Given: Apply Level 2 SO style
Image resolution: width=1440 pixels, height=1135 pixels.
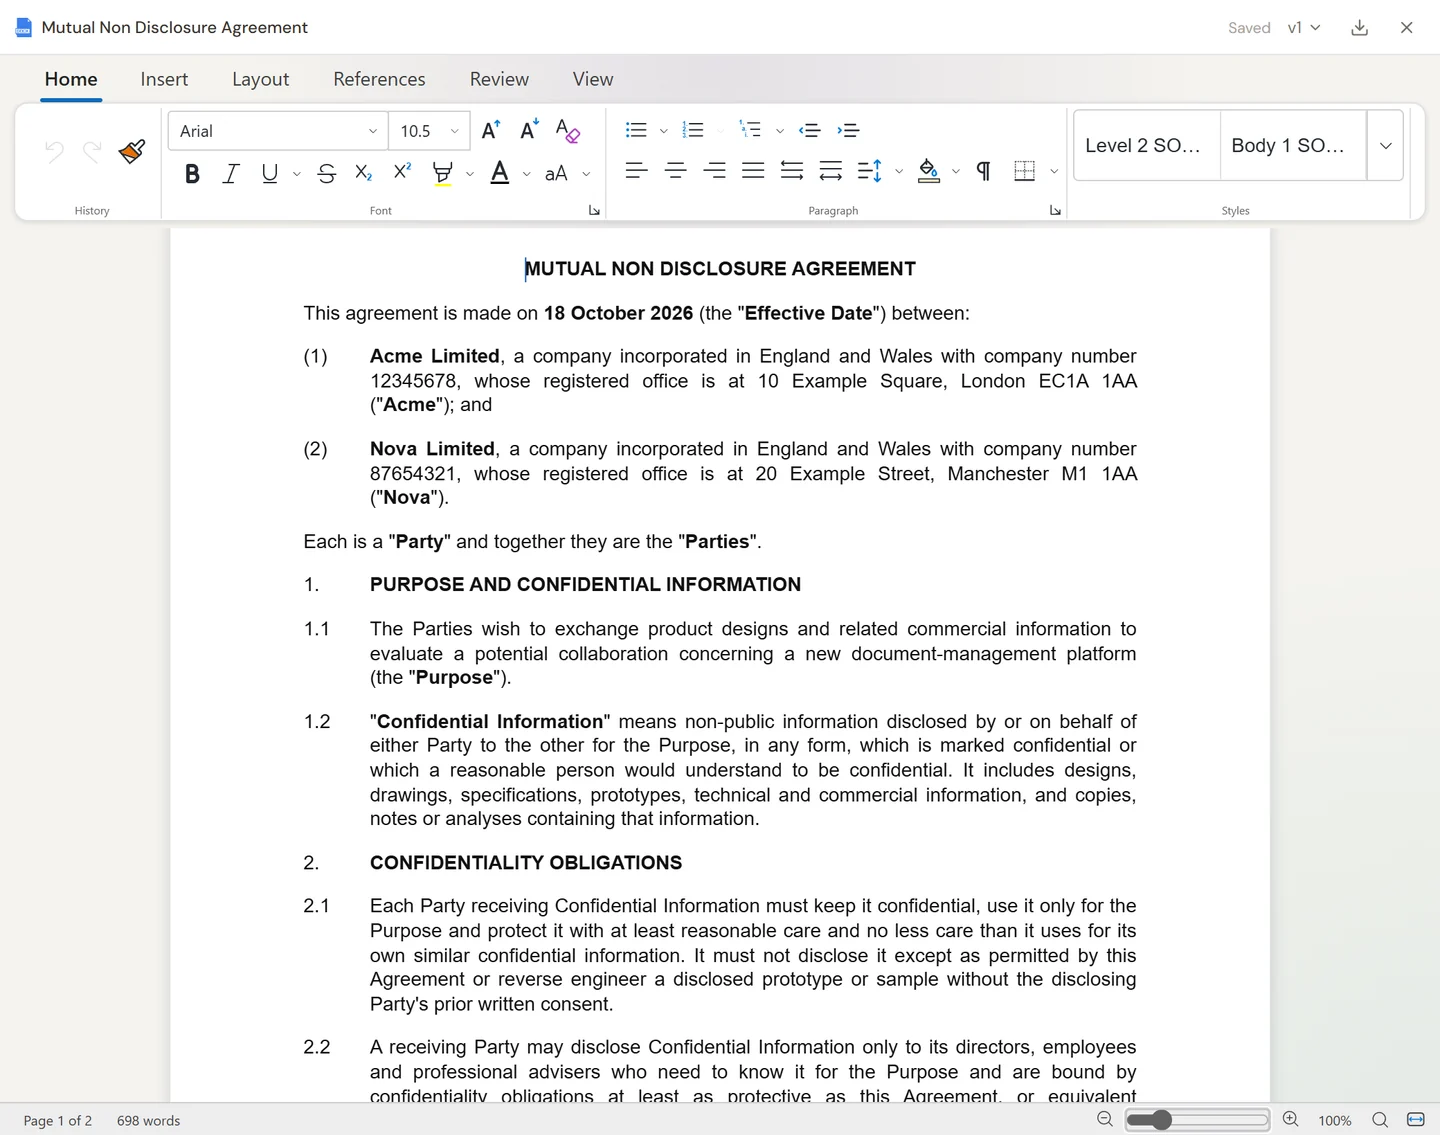Looking at the screenshot, I should pos(1147,146).
